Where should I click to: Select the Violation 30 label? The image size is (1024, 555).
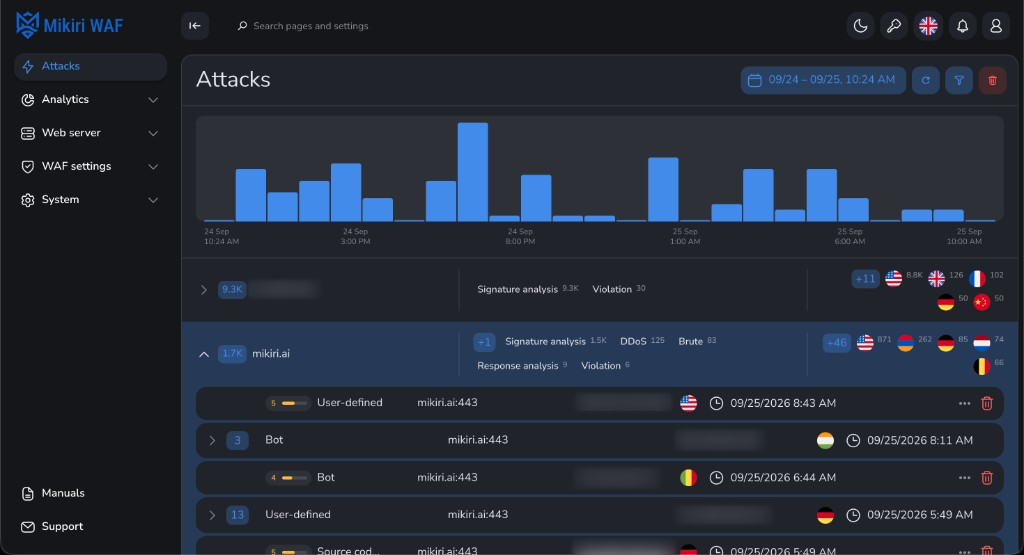(618, 289)
